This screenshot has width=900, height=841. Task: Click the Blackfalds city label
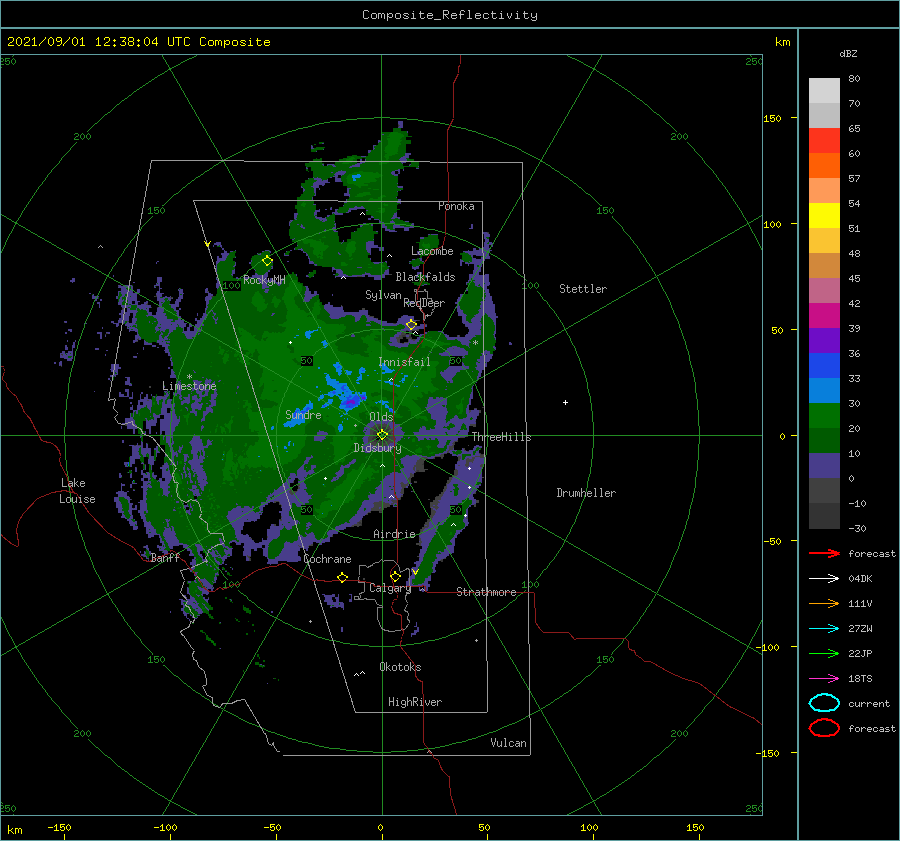[425, 277]
